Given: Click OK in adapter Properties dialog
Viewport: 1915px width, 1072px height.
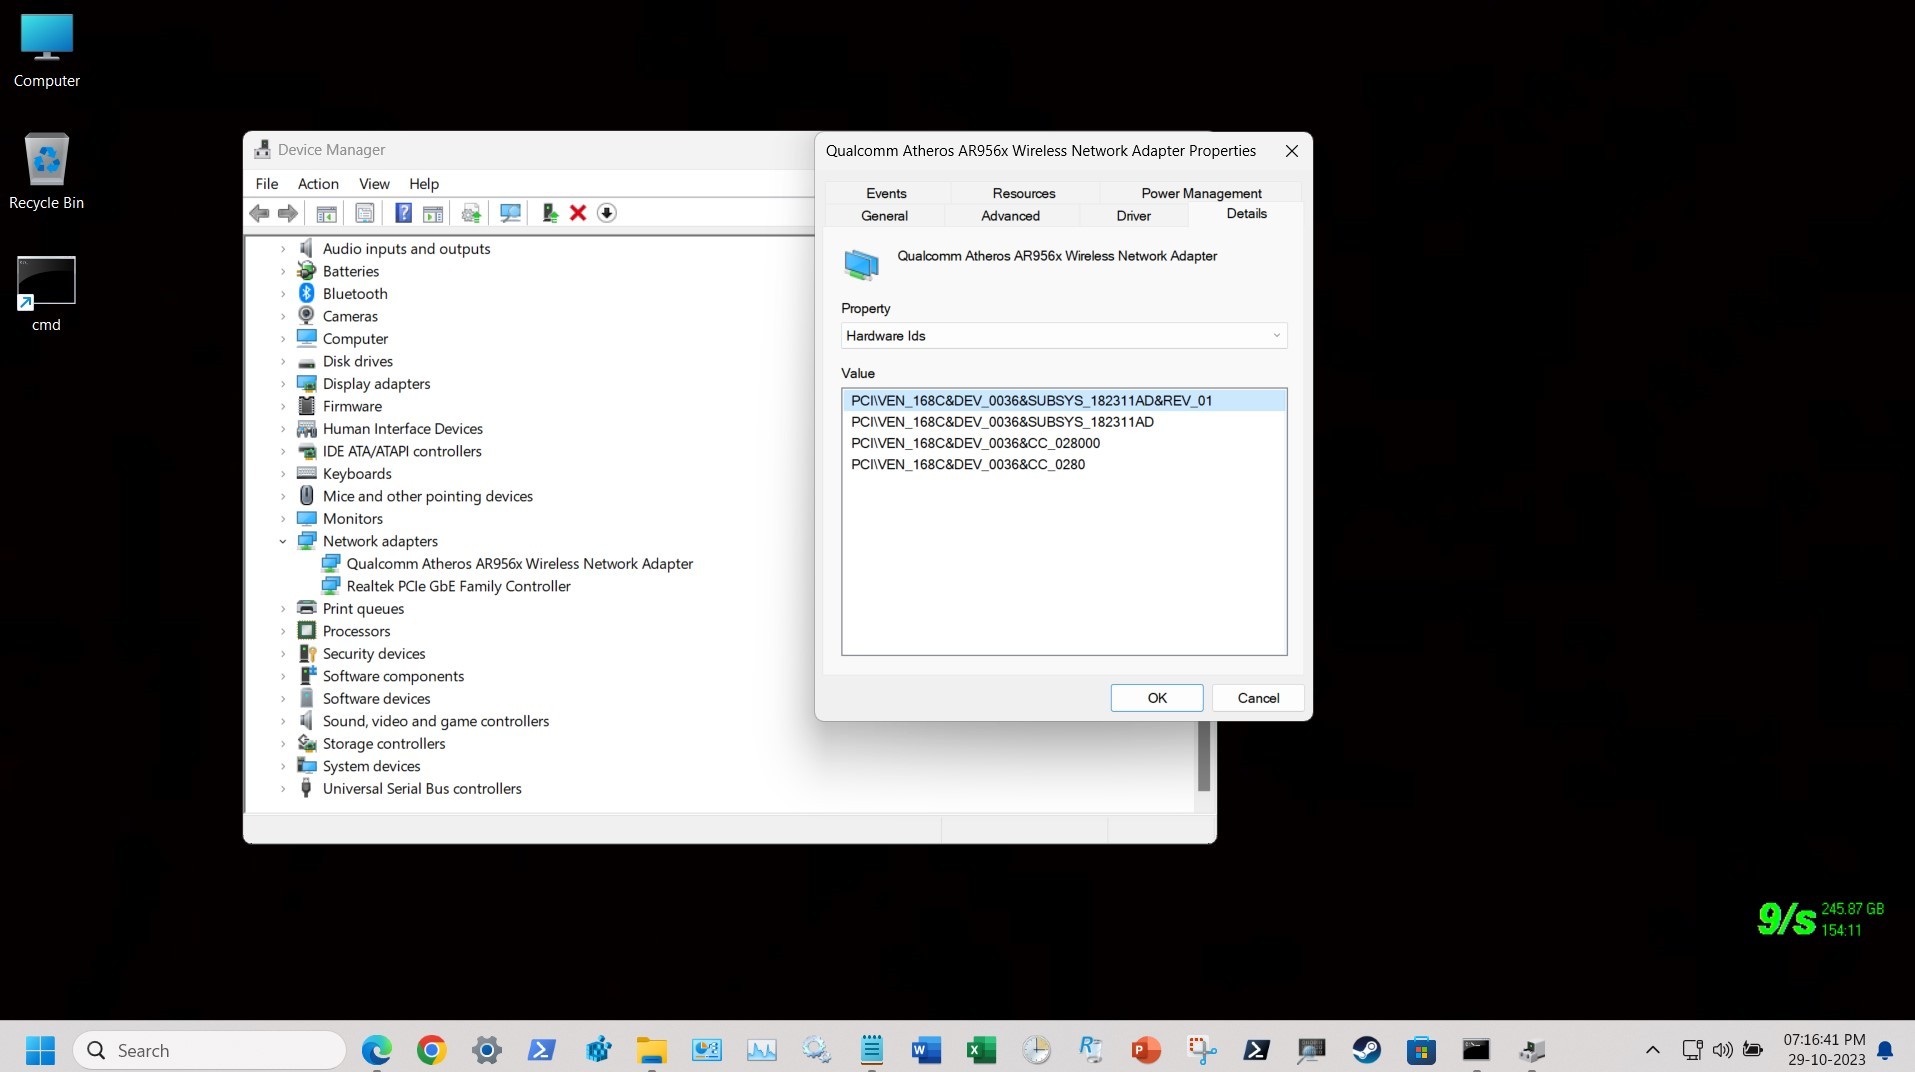Looking at the screenshot, I should pos(1157,698).
